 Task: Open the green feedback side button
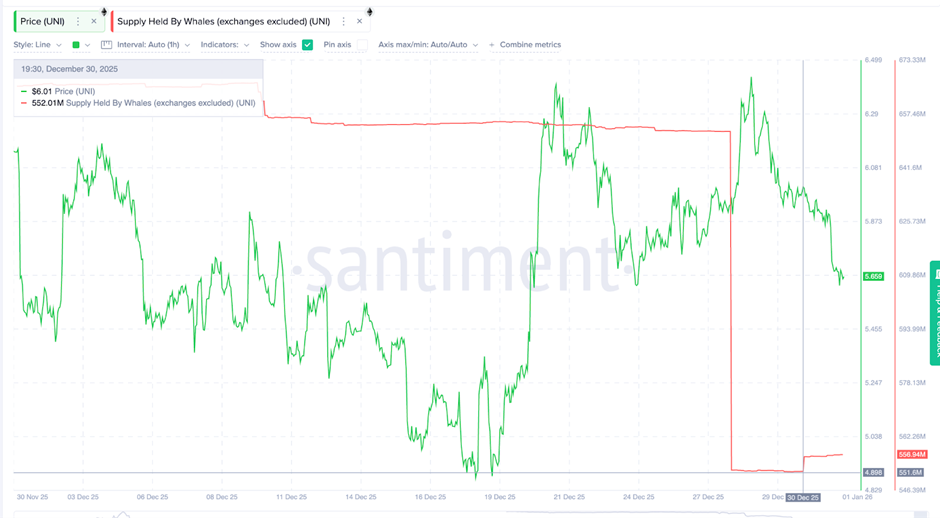pos(935,311)
